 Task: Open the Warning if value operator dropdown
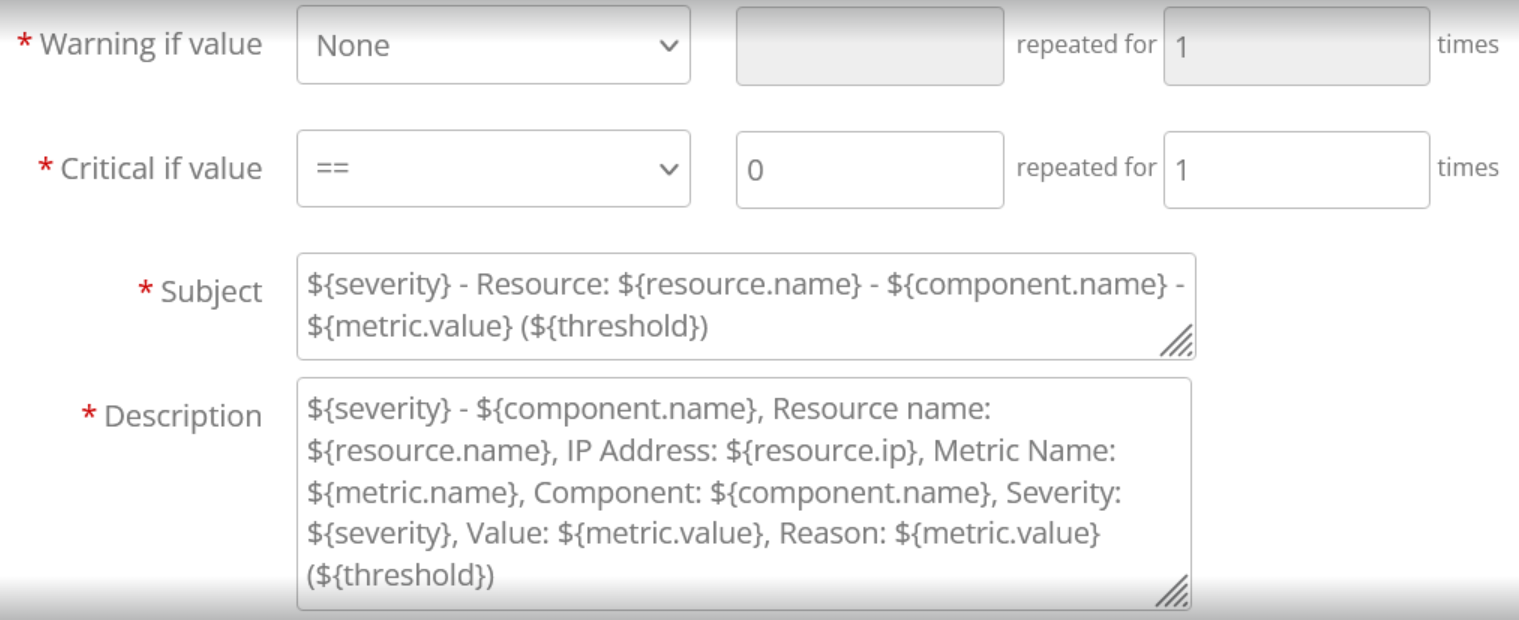493,45
